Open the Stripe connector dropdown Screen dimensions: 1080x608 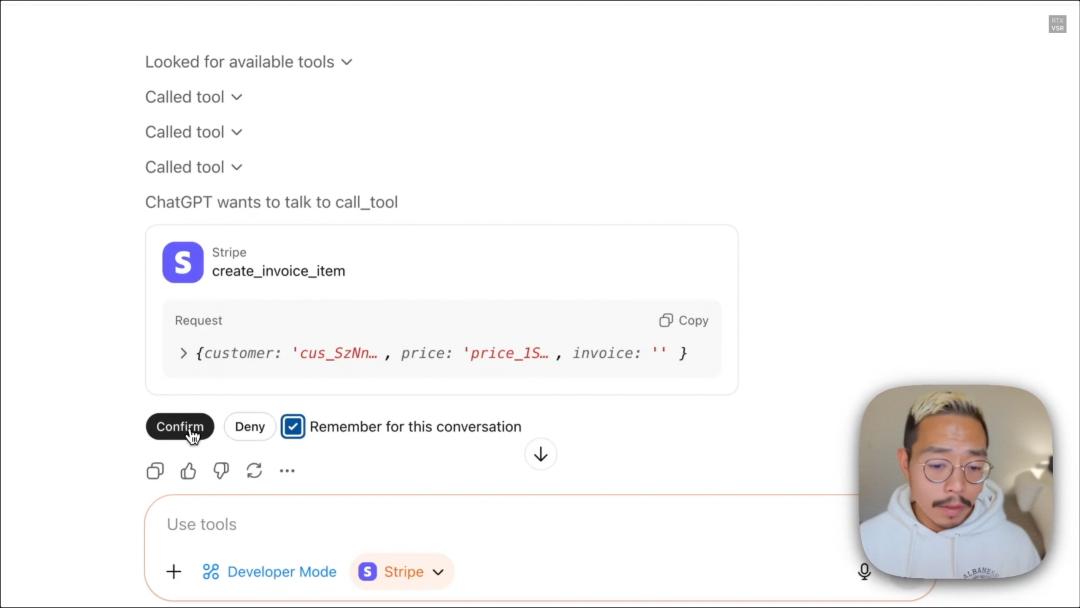402,572
